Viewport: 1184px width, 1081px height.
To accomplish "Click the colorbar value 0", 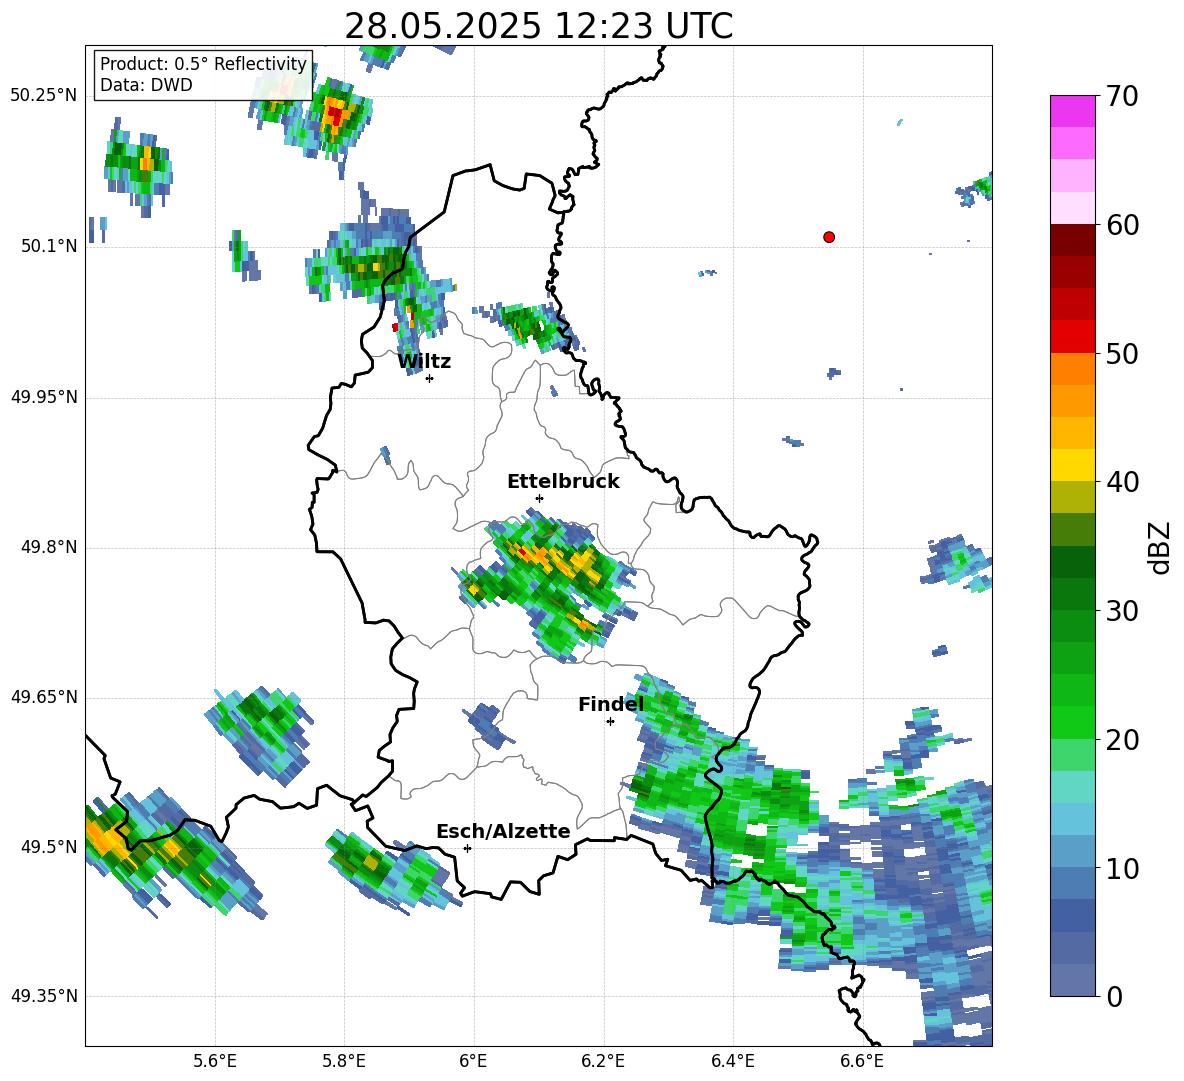I will coord(1113,996).
